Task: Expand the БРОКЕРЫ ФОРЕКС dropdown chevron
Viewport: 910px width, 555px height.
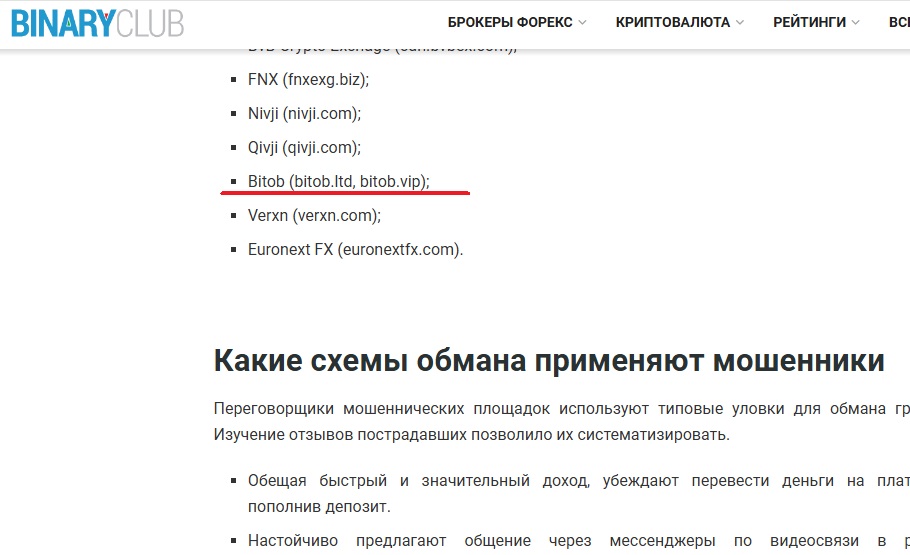Action: tap(582, 23)
